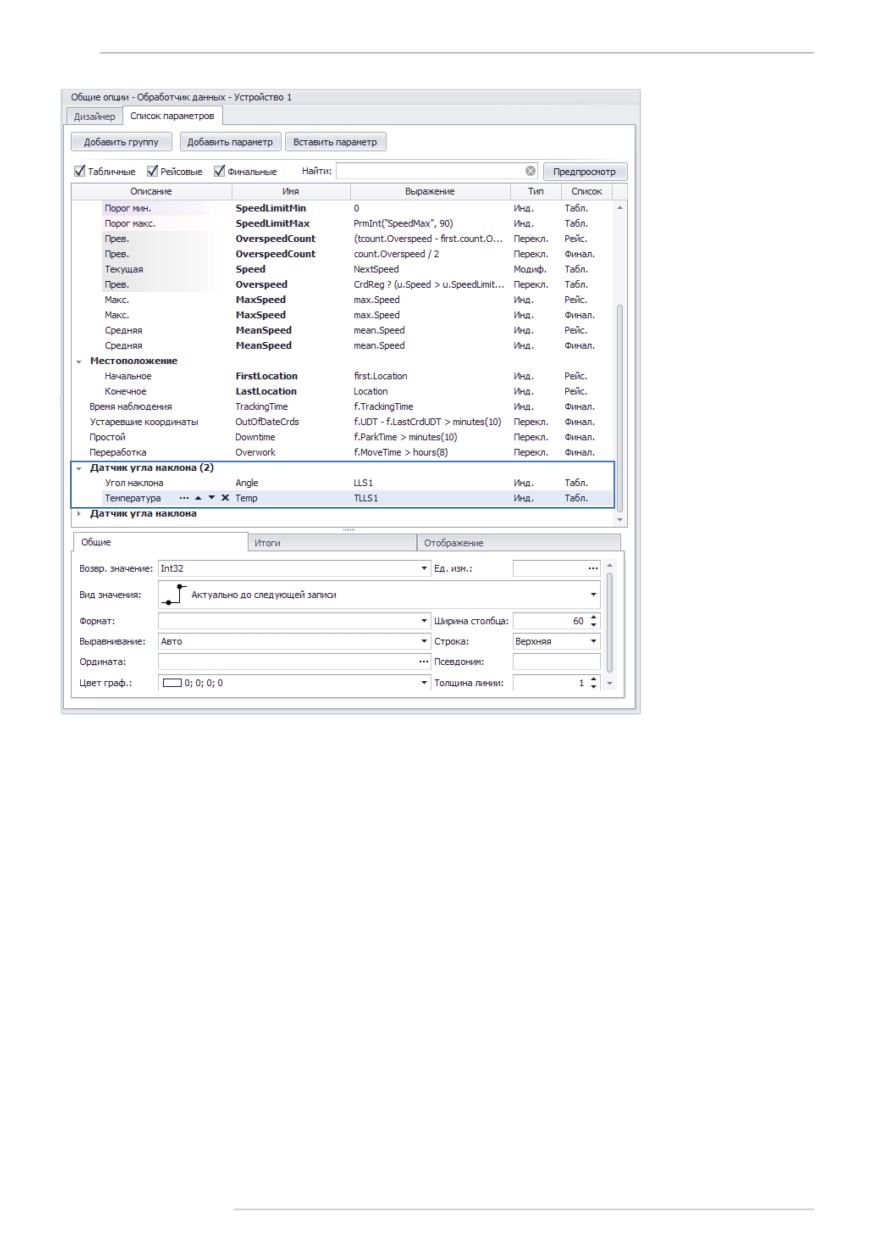Screen dimensions: 872x1239
Task: Clear the Найти search field
Action: click(x=531, y=171)
